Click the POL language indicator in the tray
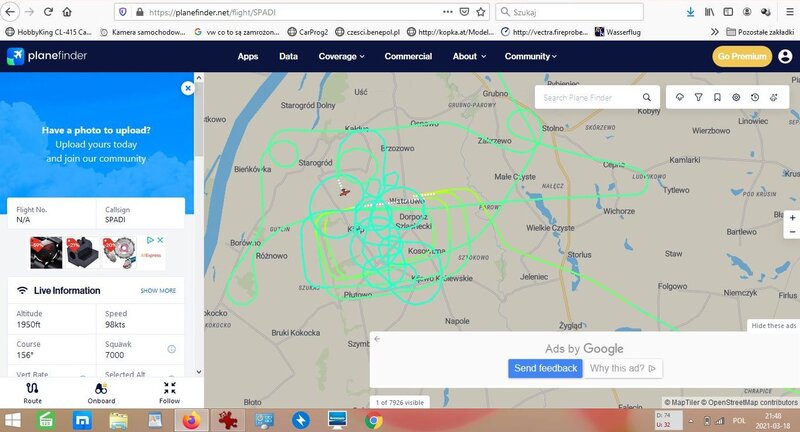 coord(739,421)
